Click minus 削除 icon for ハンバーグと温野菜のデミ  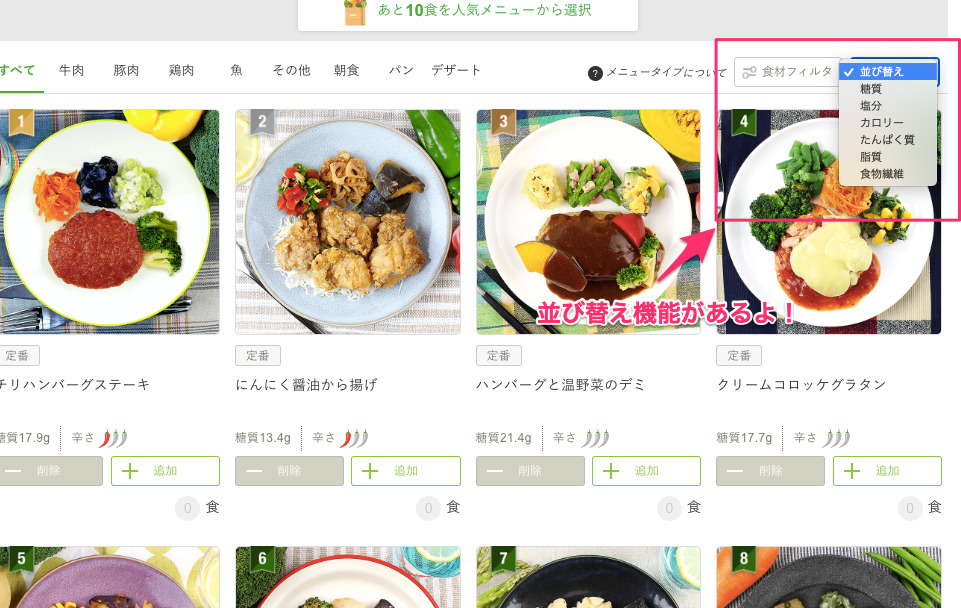point(495,471)
